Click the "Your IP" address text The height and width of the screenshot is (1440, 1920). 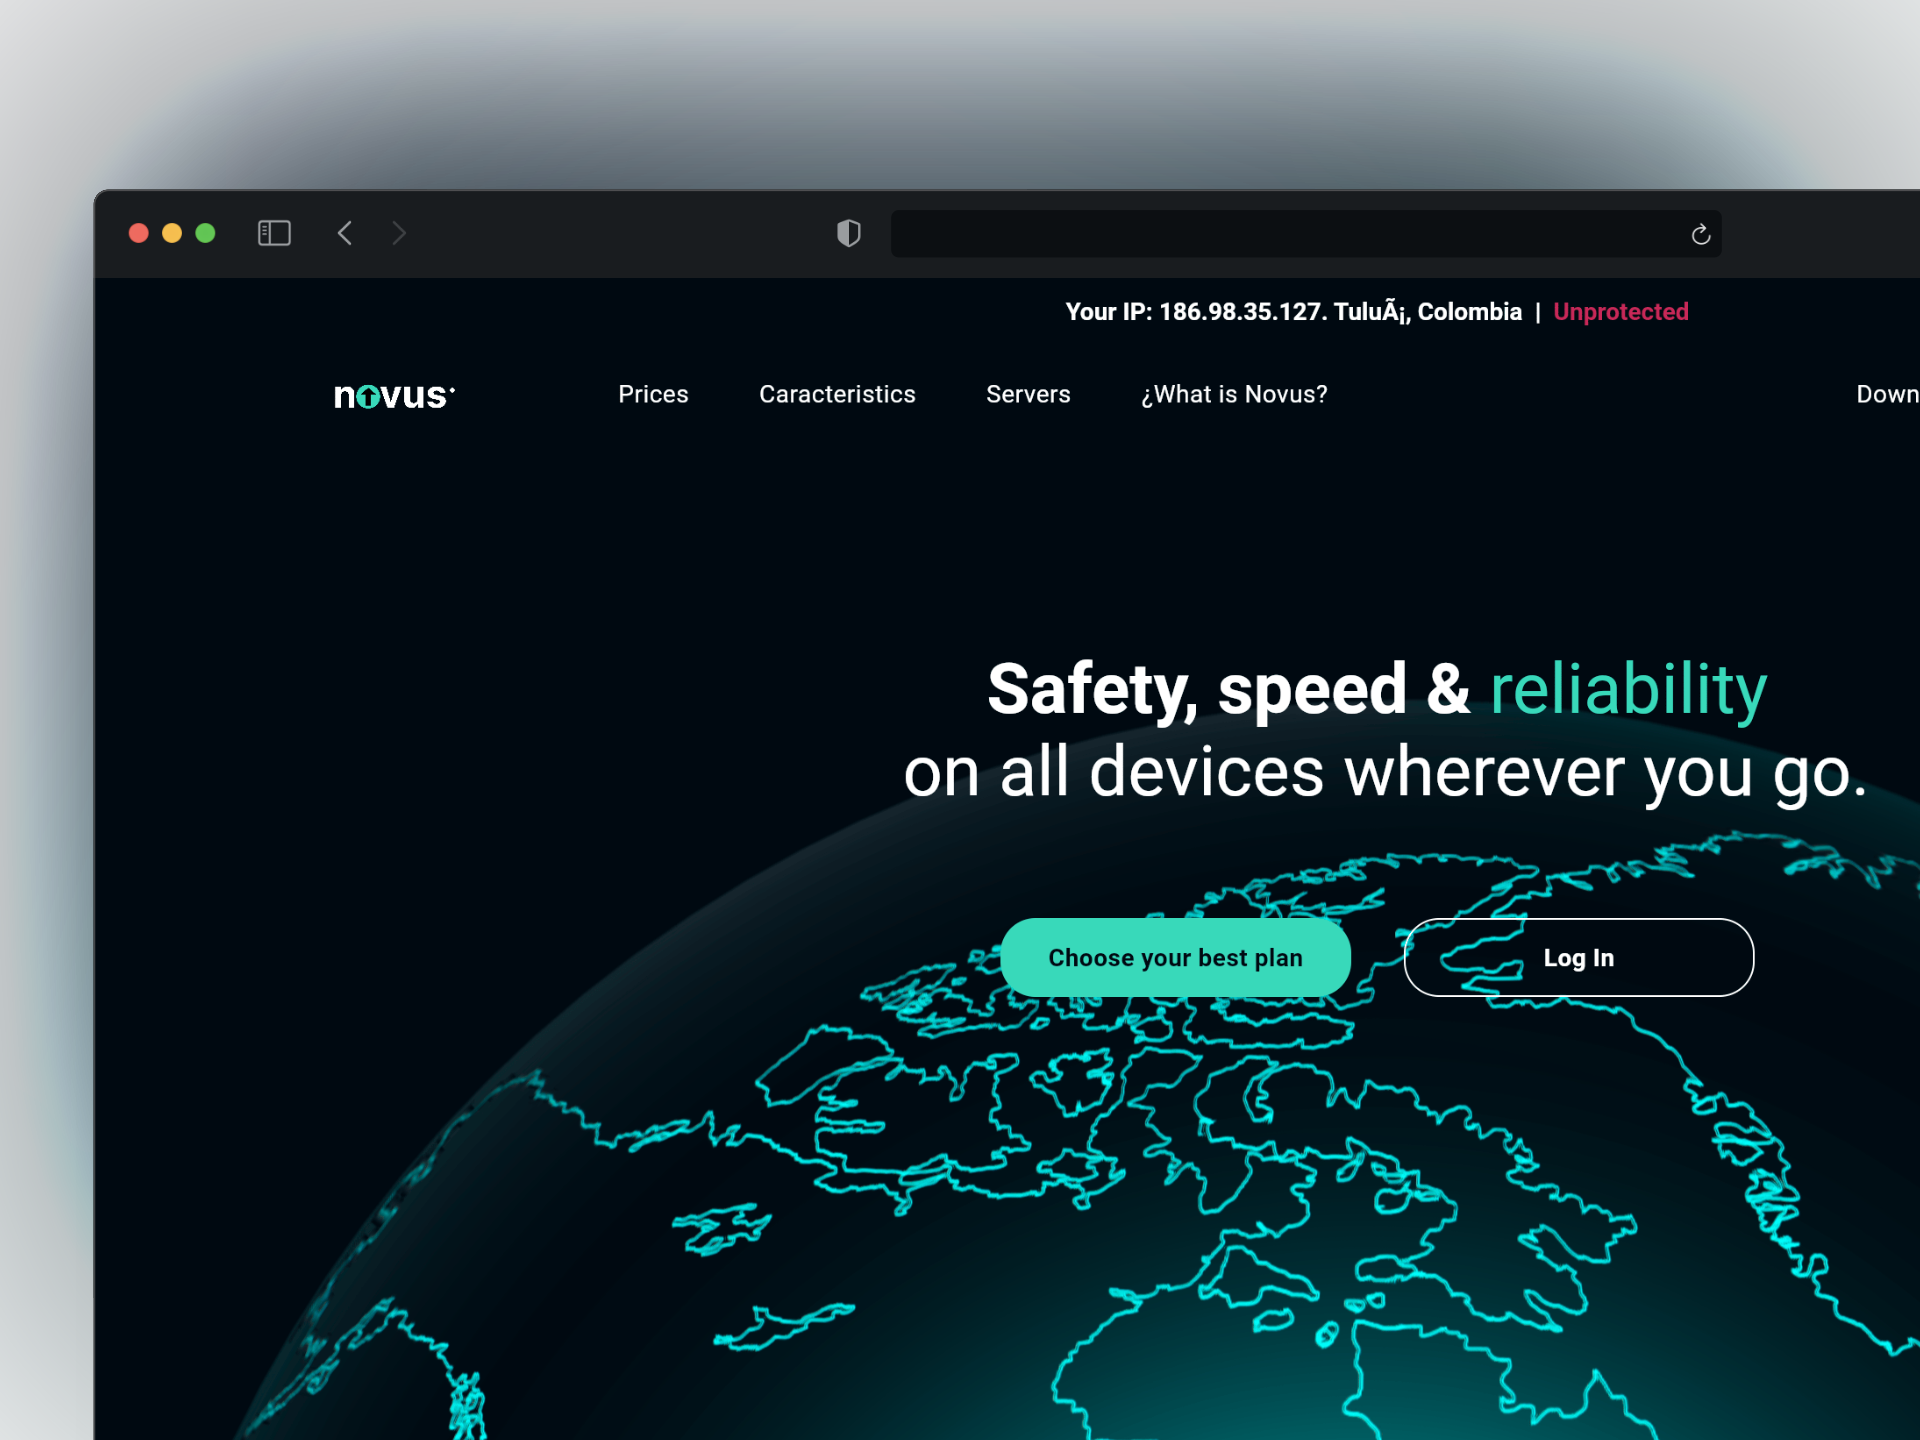tap(1293, 312)
